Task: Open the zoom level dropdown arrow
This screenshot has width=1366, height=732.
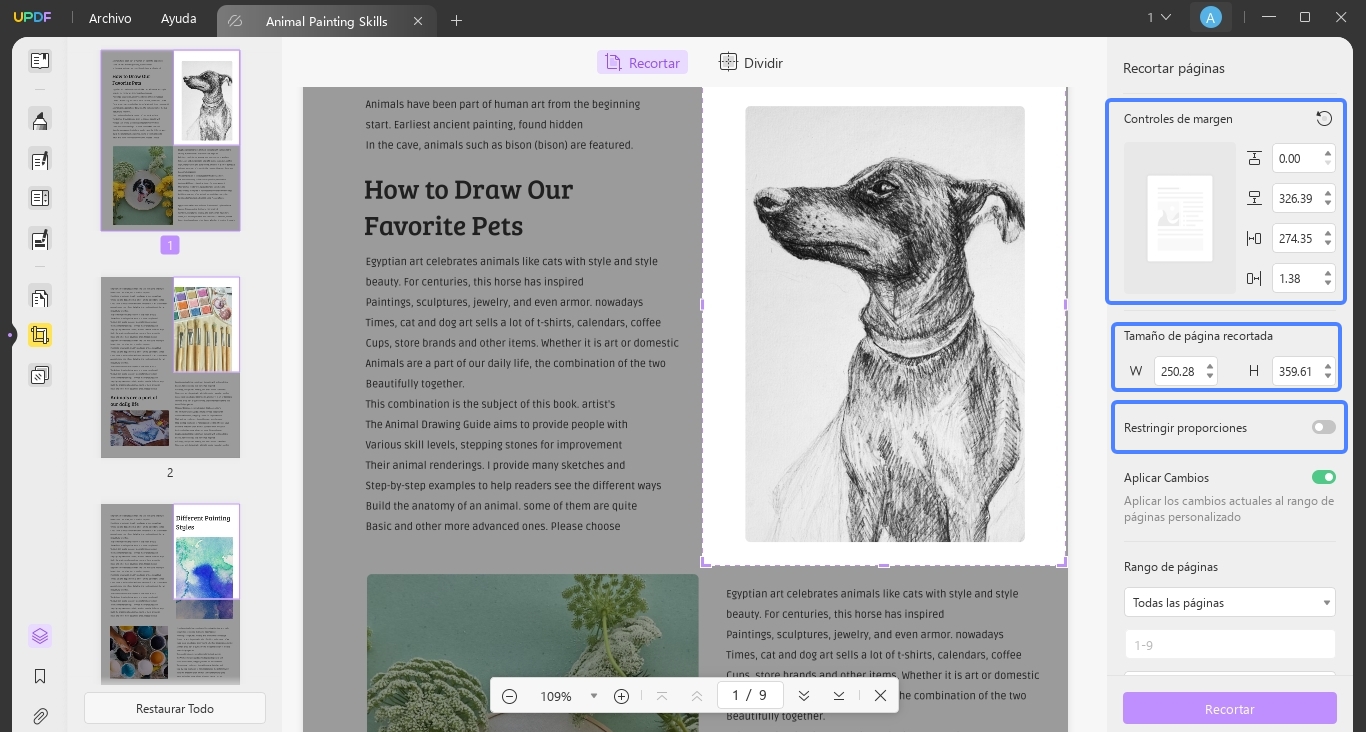Action: point(593,696)
